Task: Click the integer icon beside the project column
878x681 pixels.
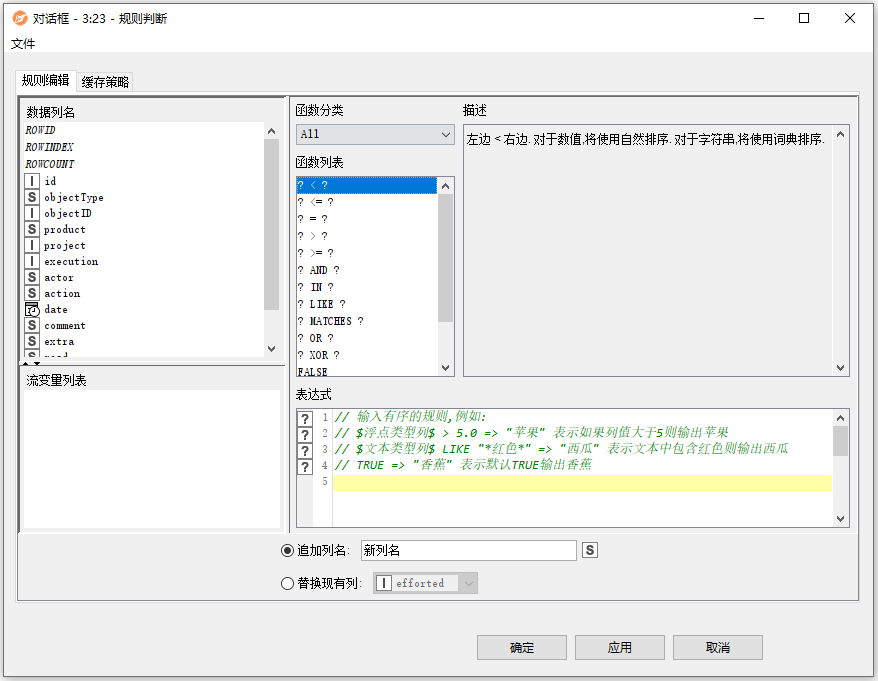Action: click(33, 245)
